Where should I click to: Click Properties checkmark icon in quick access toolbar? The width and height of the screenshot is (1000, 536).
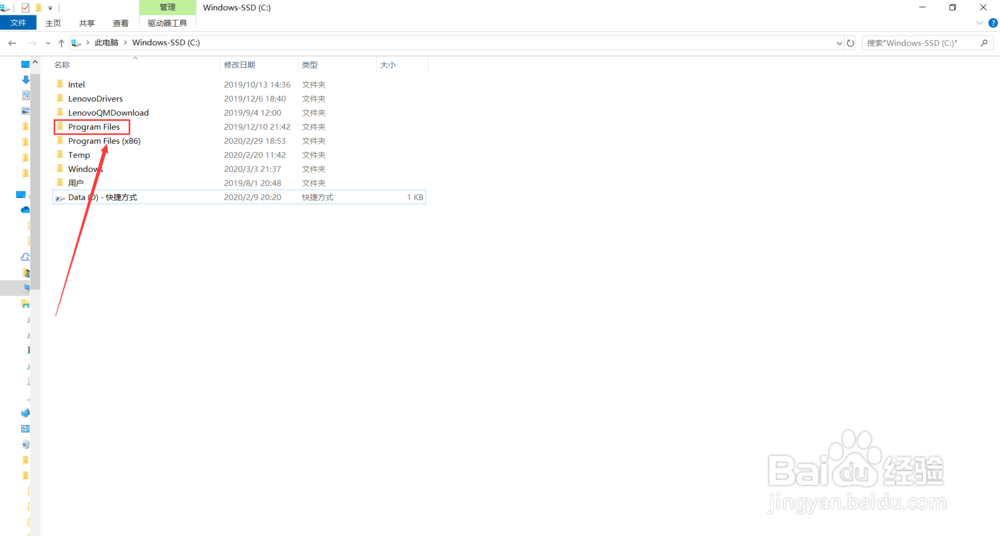point(26,8)
